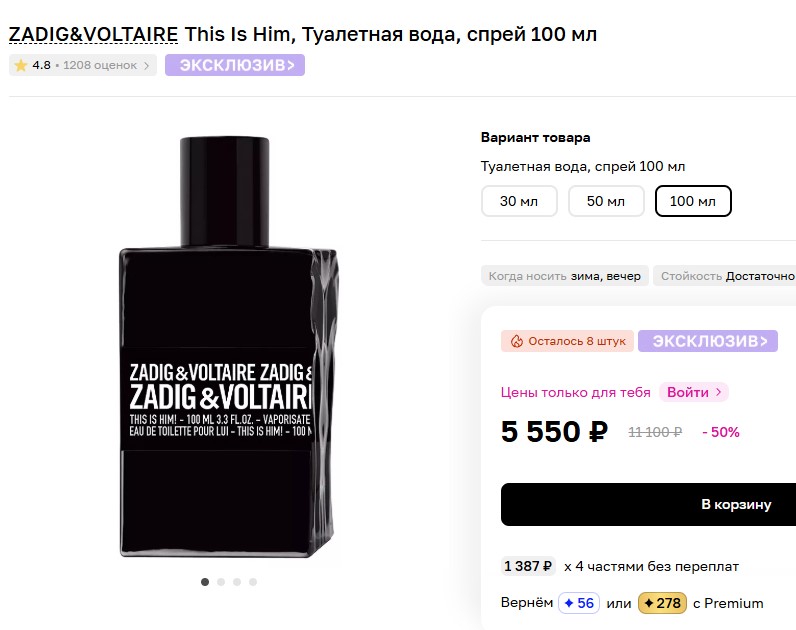The height and width of the screenshot is (630, 796).
Task: Click the 1 387 ₽ installment badge
Action: coord(528,566)
